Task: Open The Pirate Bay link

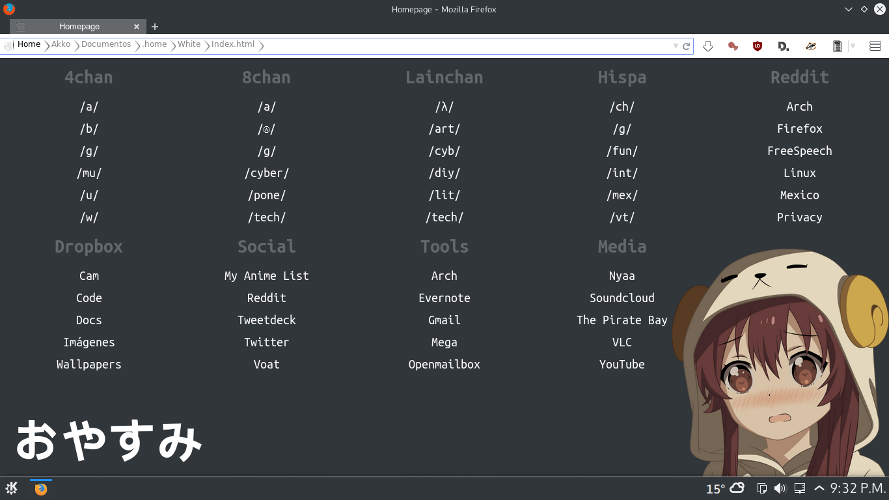Action: click(x=622, y=320)
